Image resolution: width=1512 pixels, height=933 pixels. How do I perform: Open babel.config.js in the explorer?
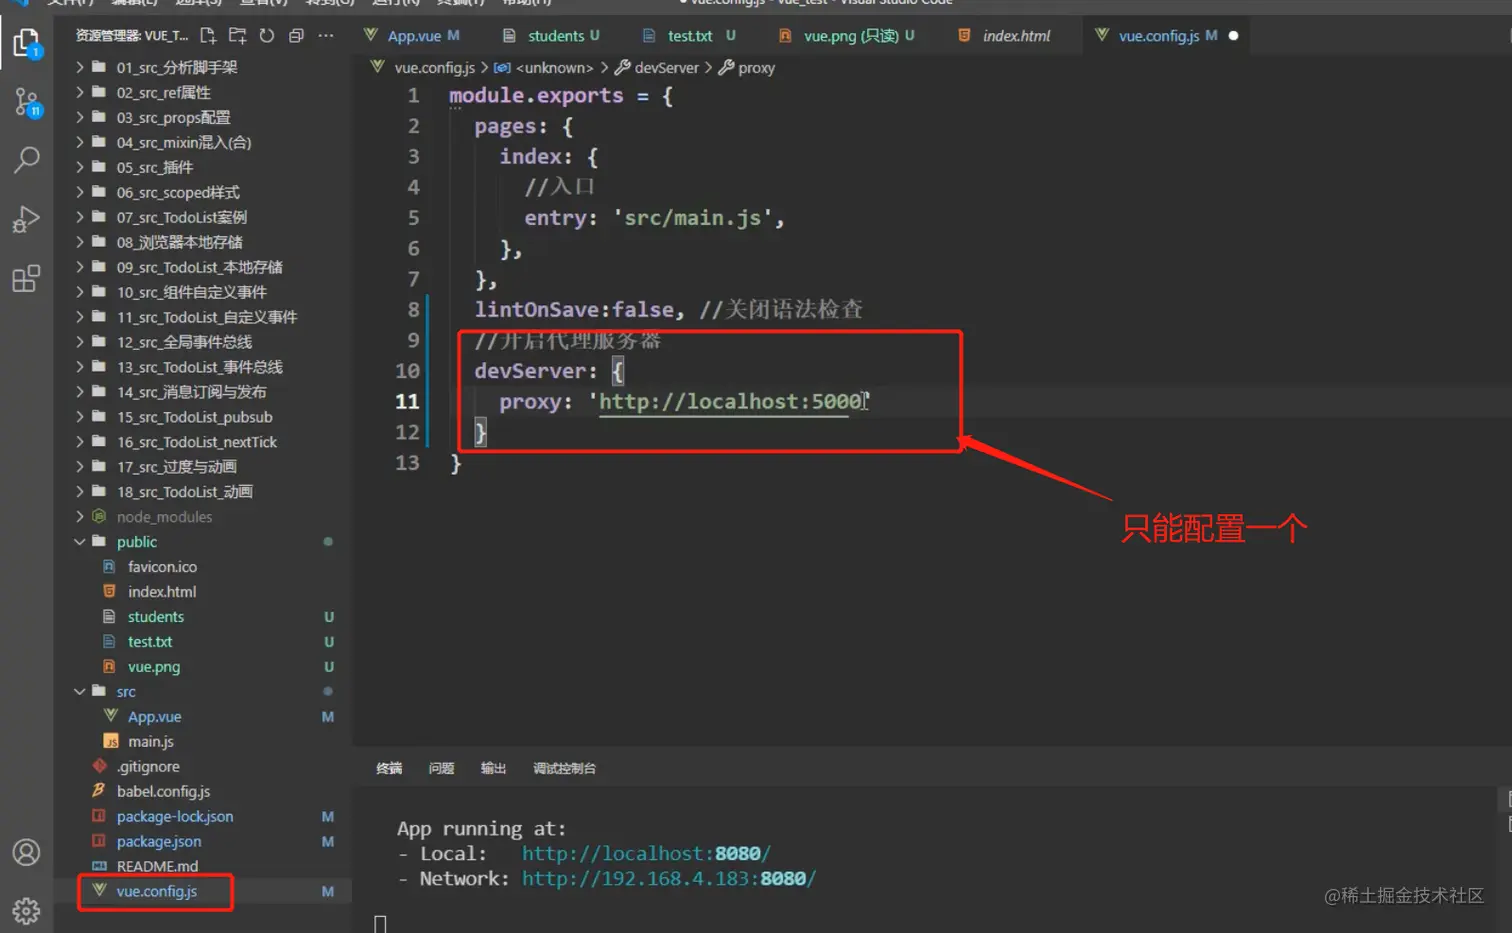(163, 792)
